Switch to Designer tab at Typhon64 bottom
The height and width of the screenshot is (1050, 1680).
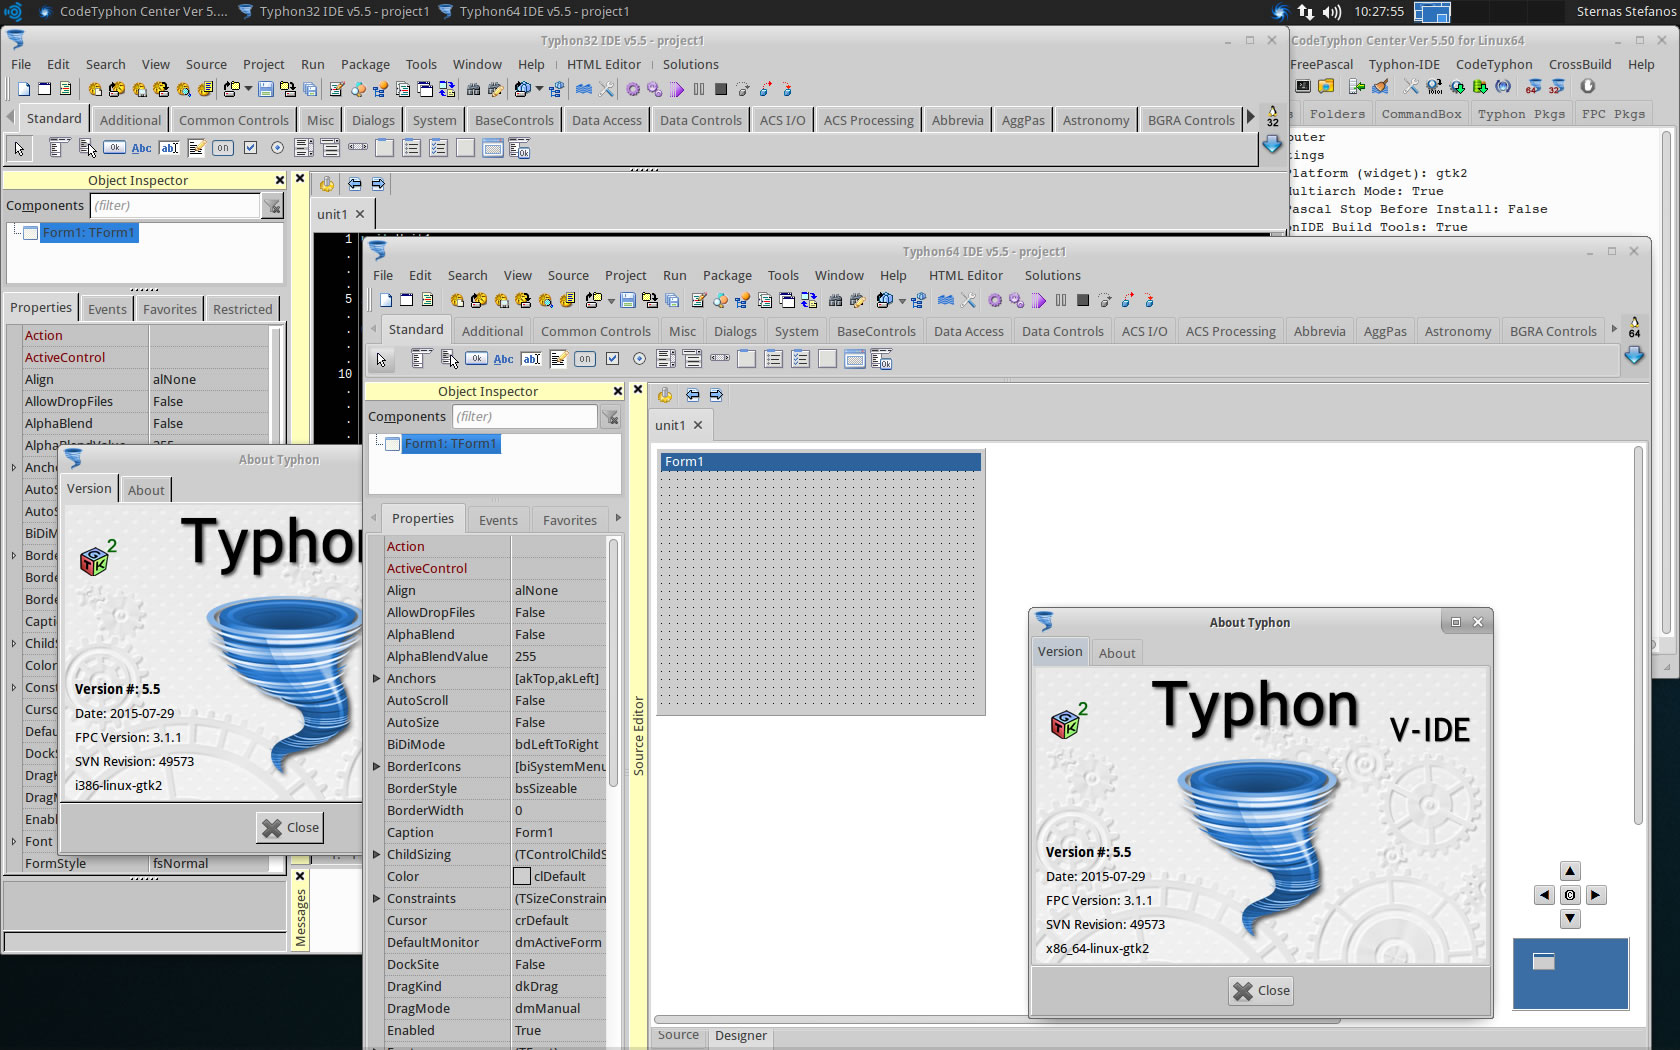pyautogui.click(x=741, y=1035)
